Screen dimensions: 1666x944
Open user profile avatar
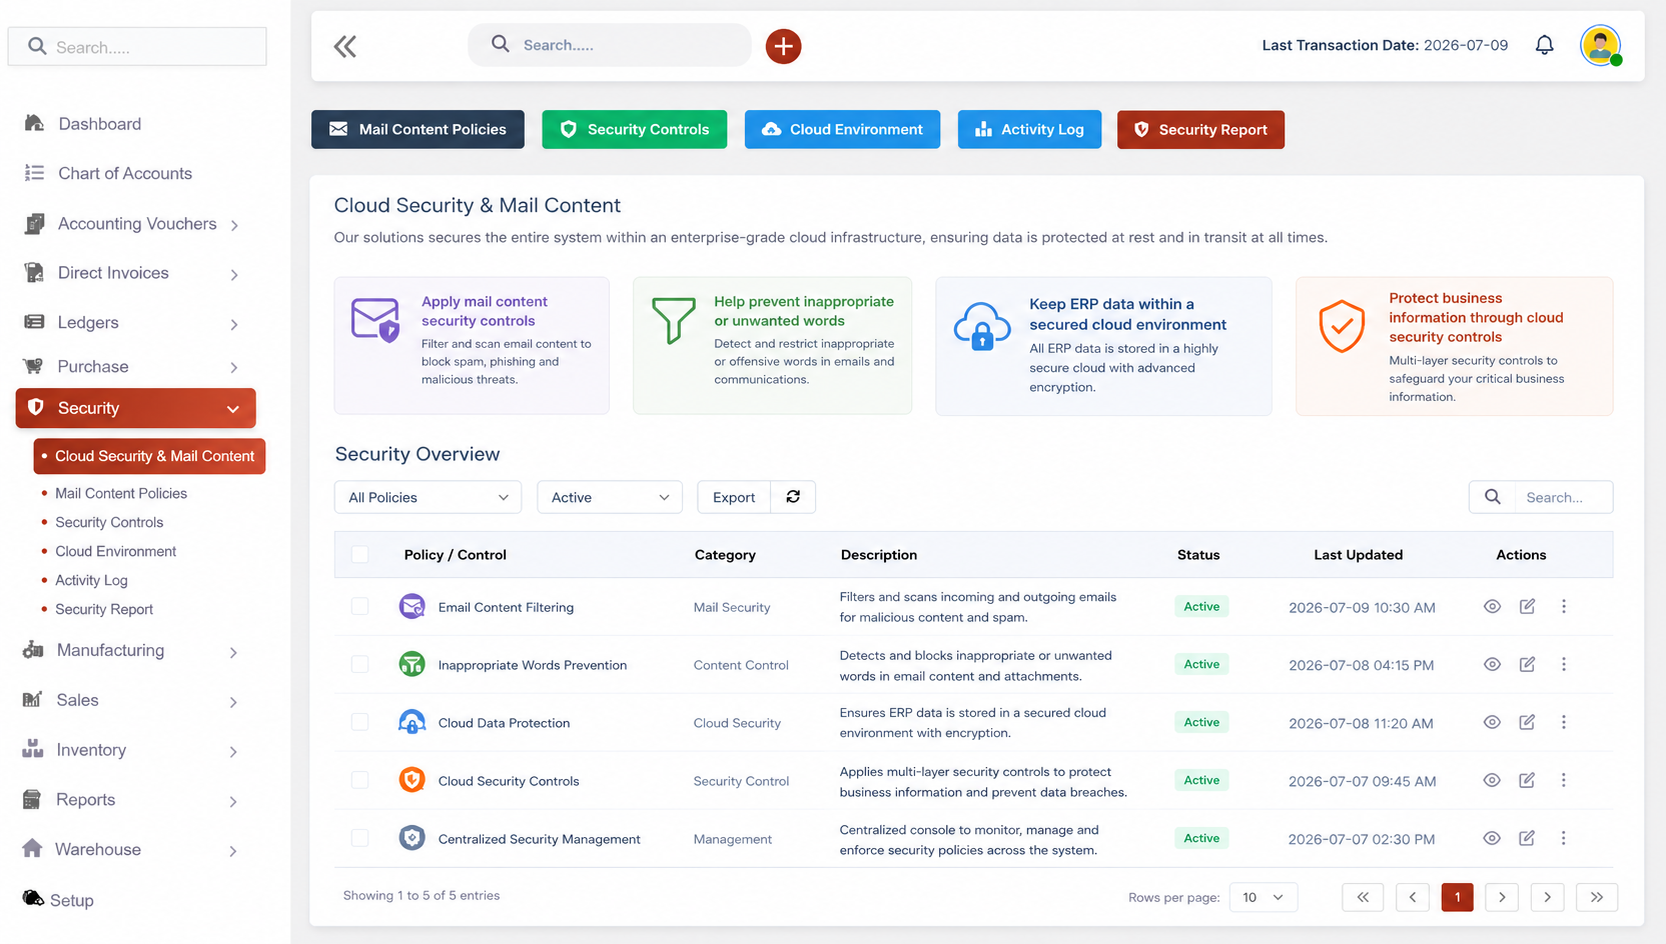coord(1600,46)
